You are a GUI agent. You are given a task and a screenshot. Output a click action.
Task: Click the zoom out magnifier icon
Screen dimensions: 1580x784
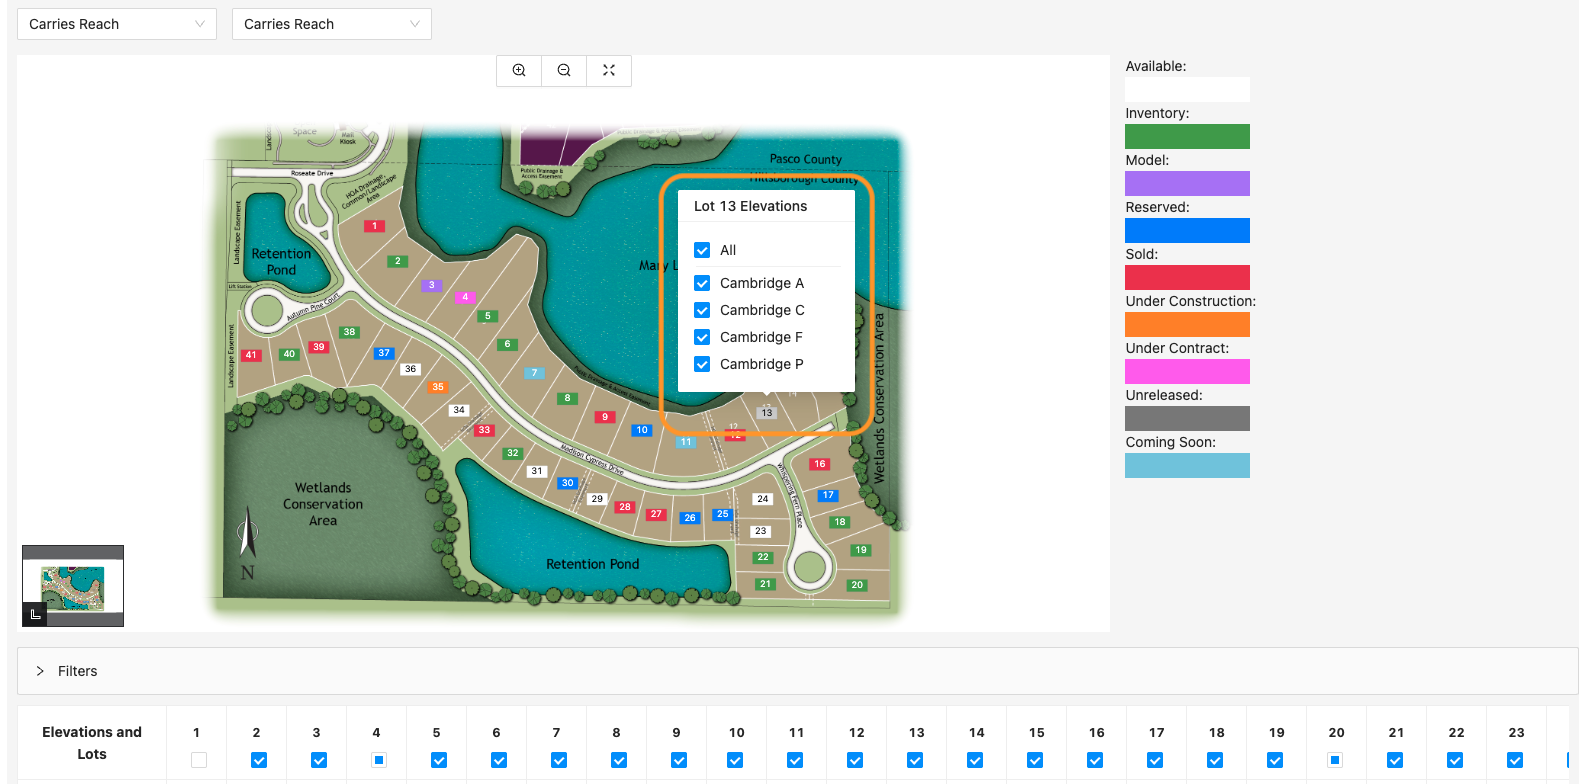click(564, 70)
